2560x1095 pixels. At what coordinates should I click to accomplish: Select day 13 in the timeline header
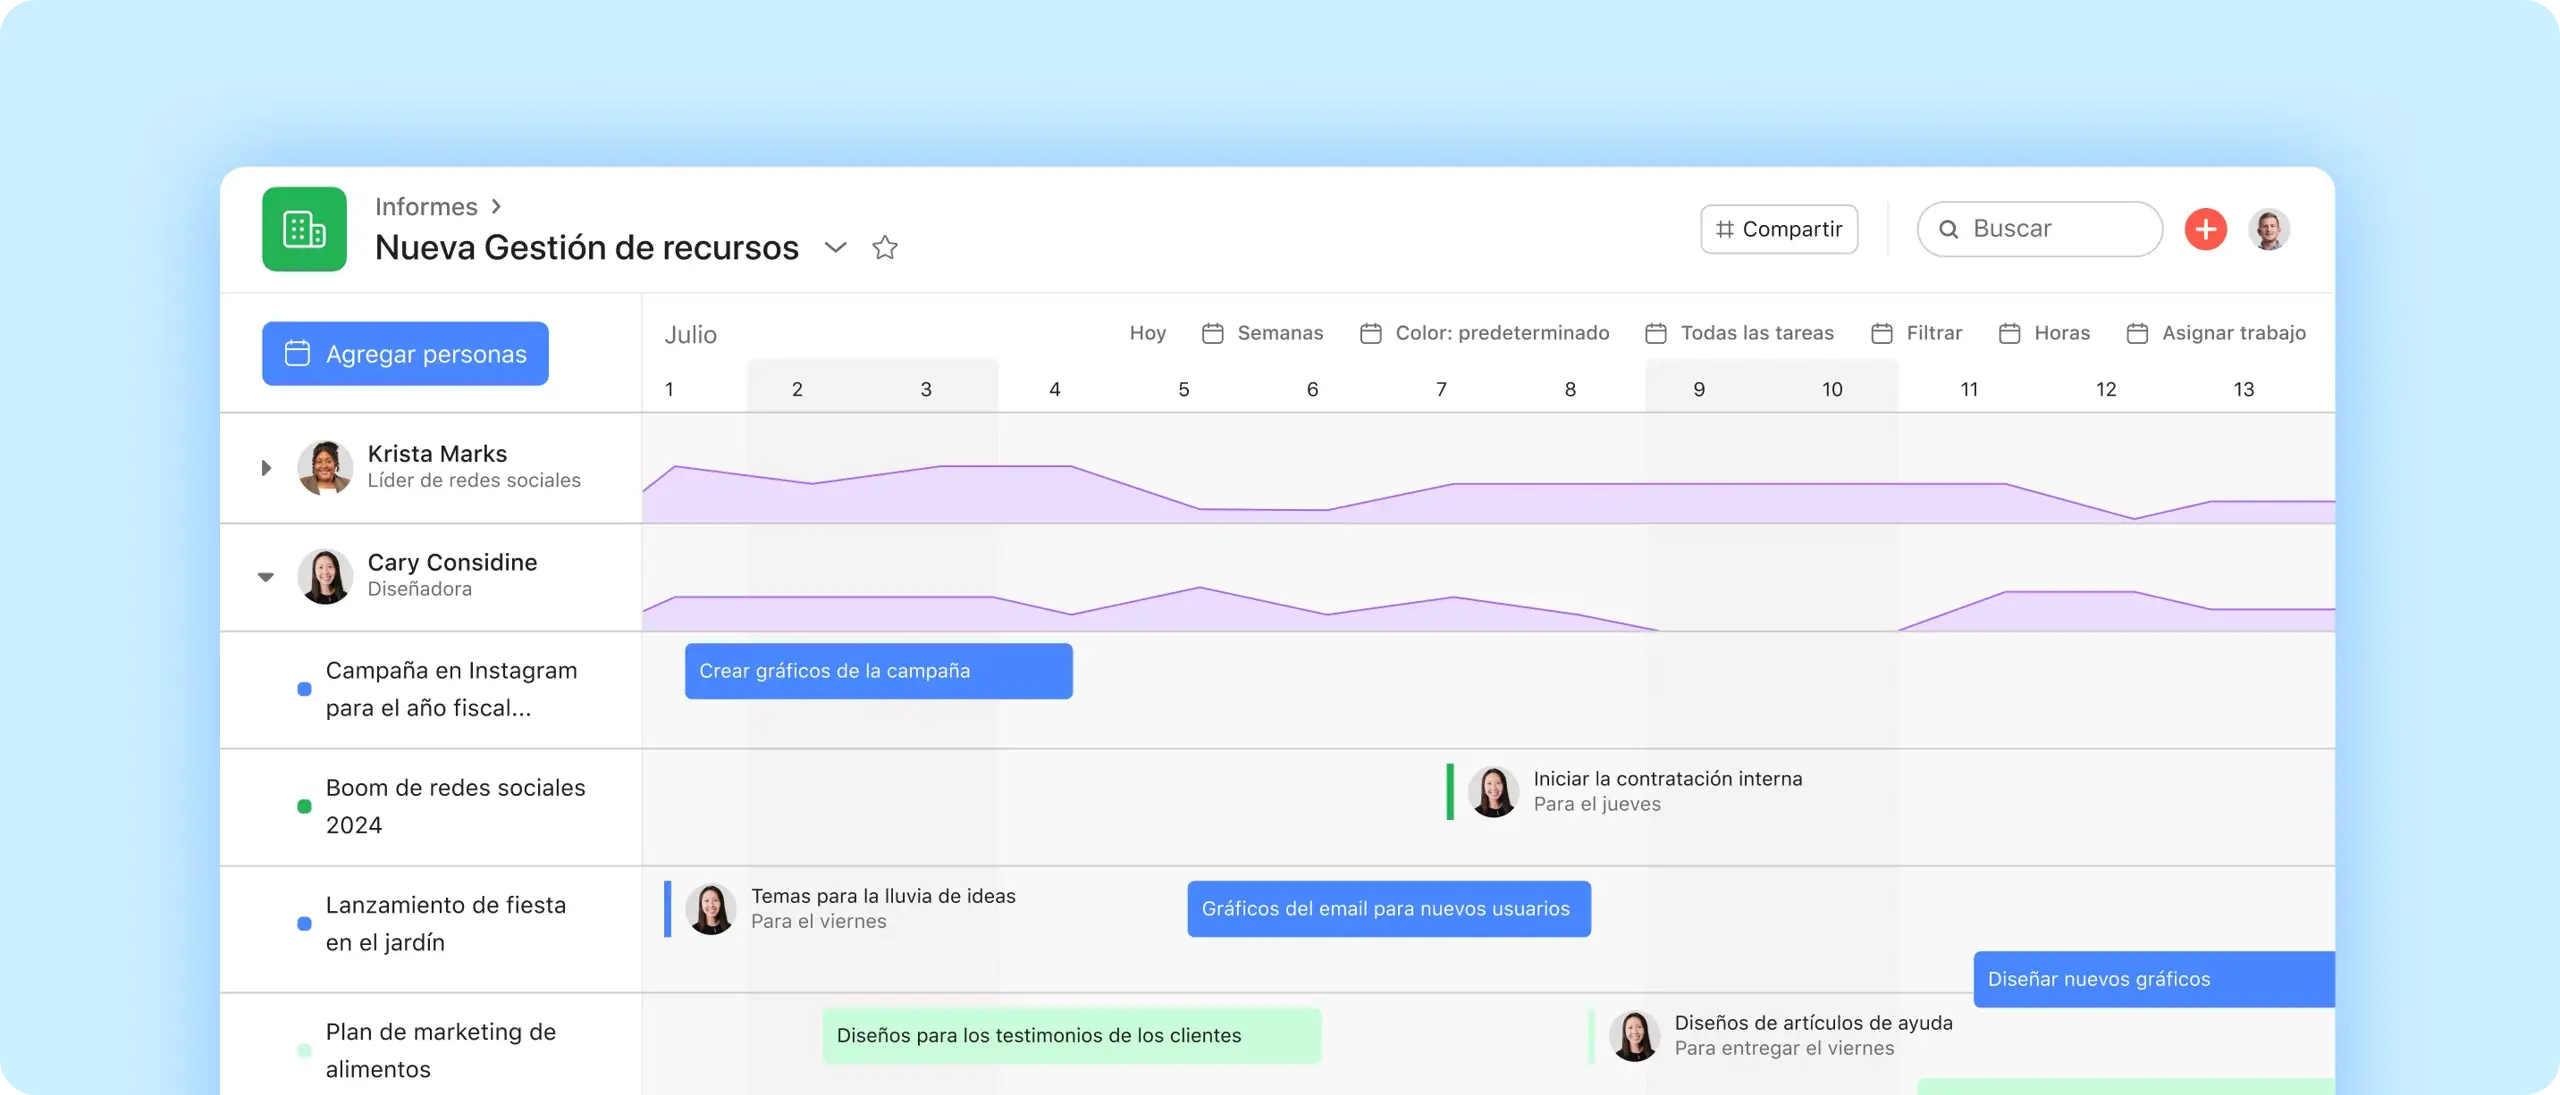coord(2244,389)
